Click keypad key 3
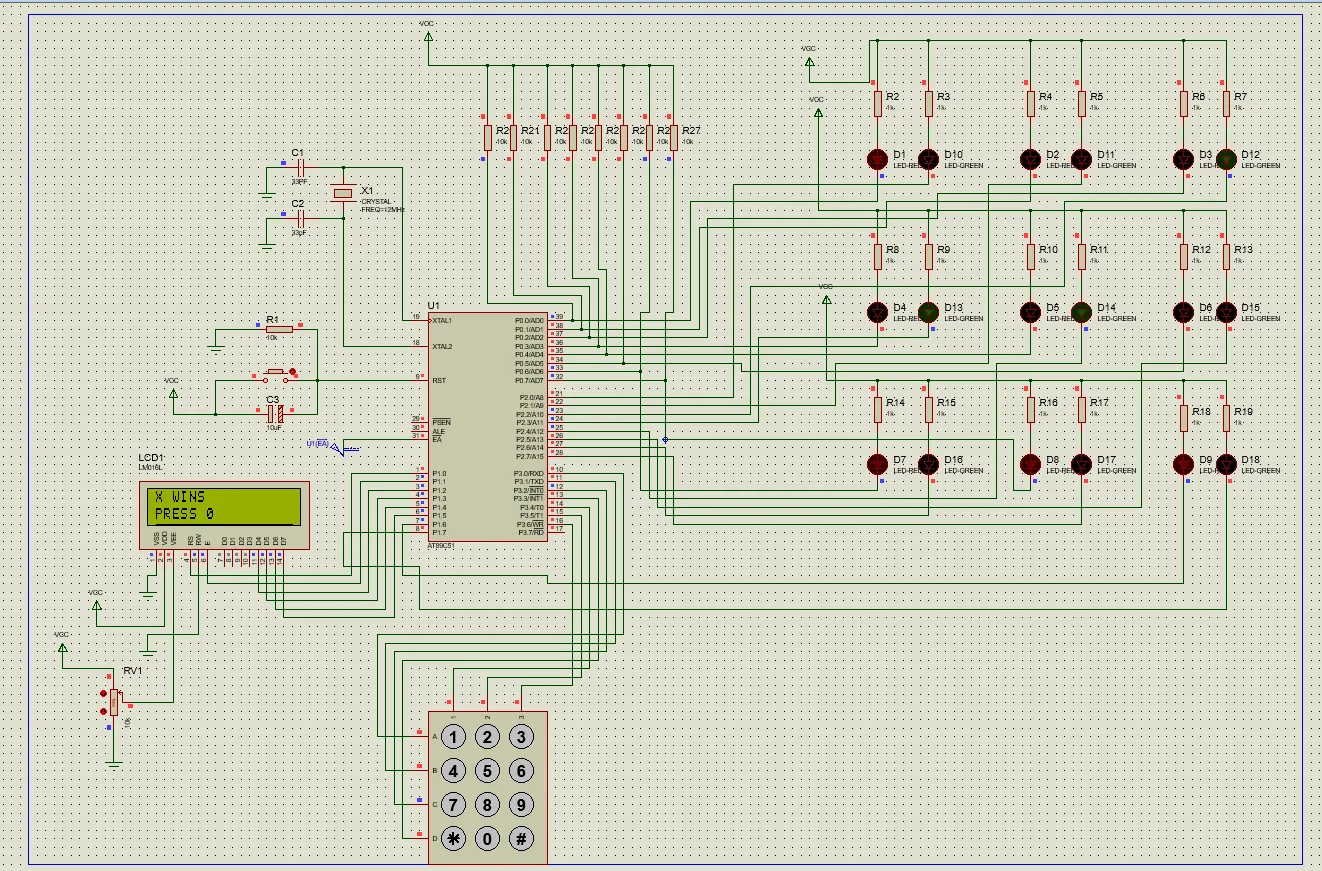Viewport: 1322px width, 871px height. [521, 738]
